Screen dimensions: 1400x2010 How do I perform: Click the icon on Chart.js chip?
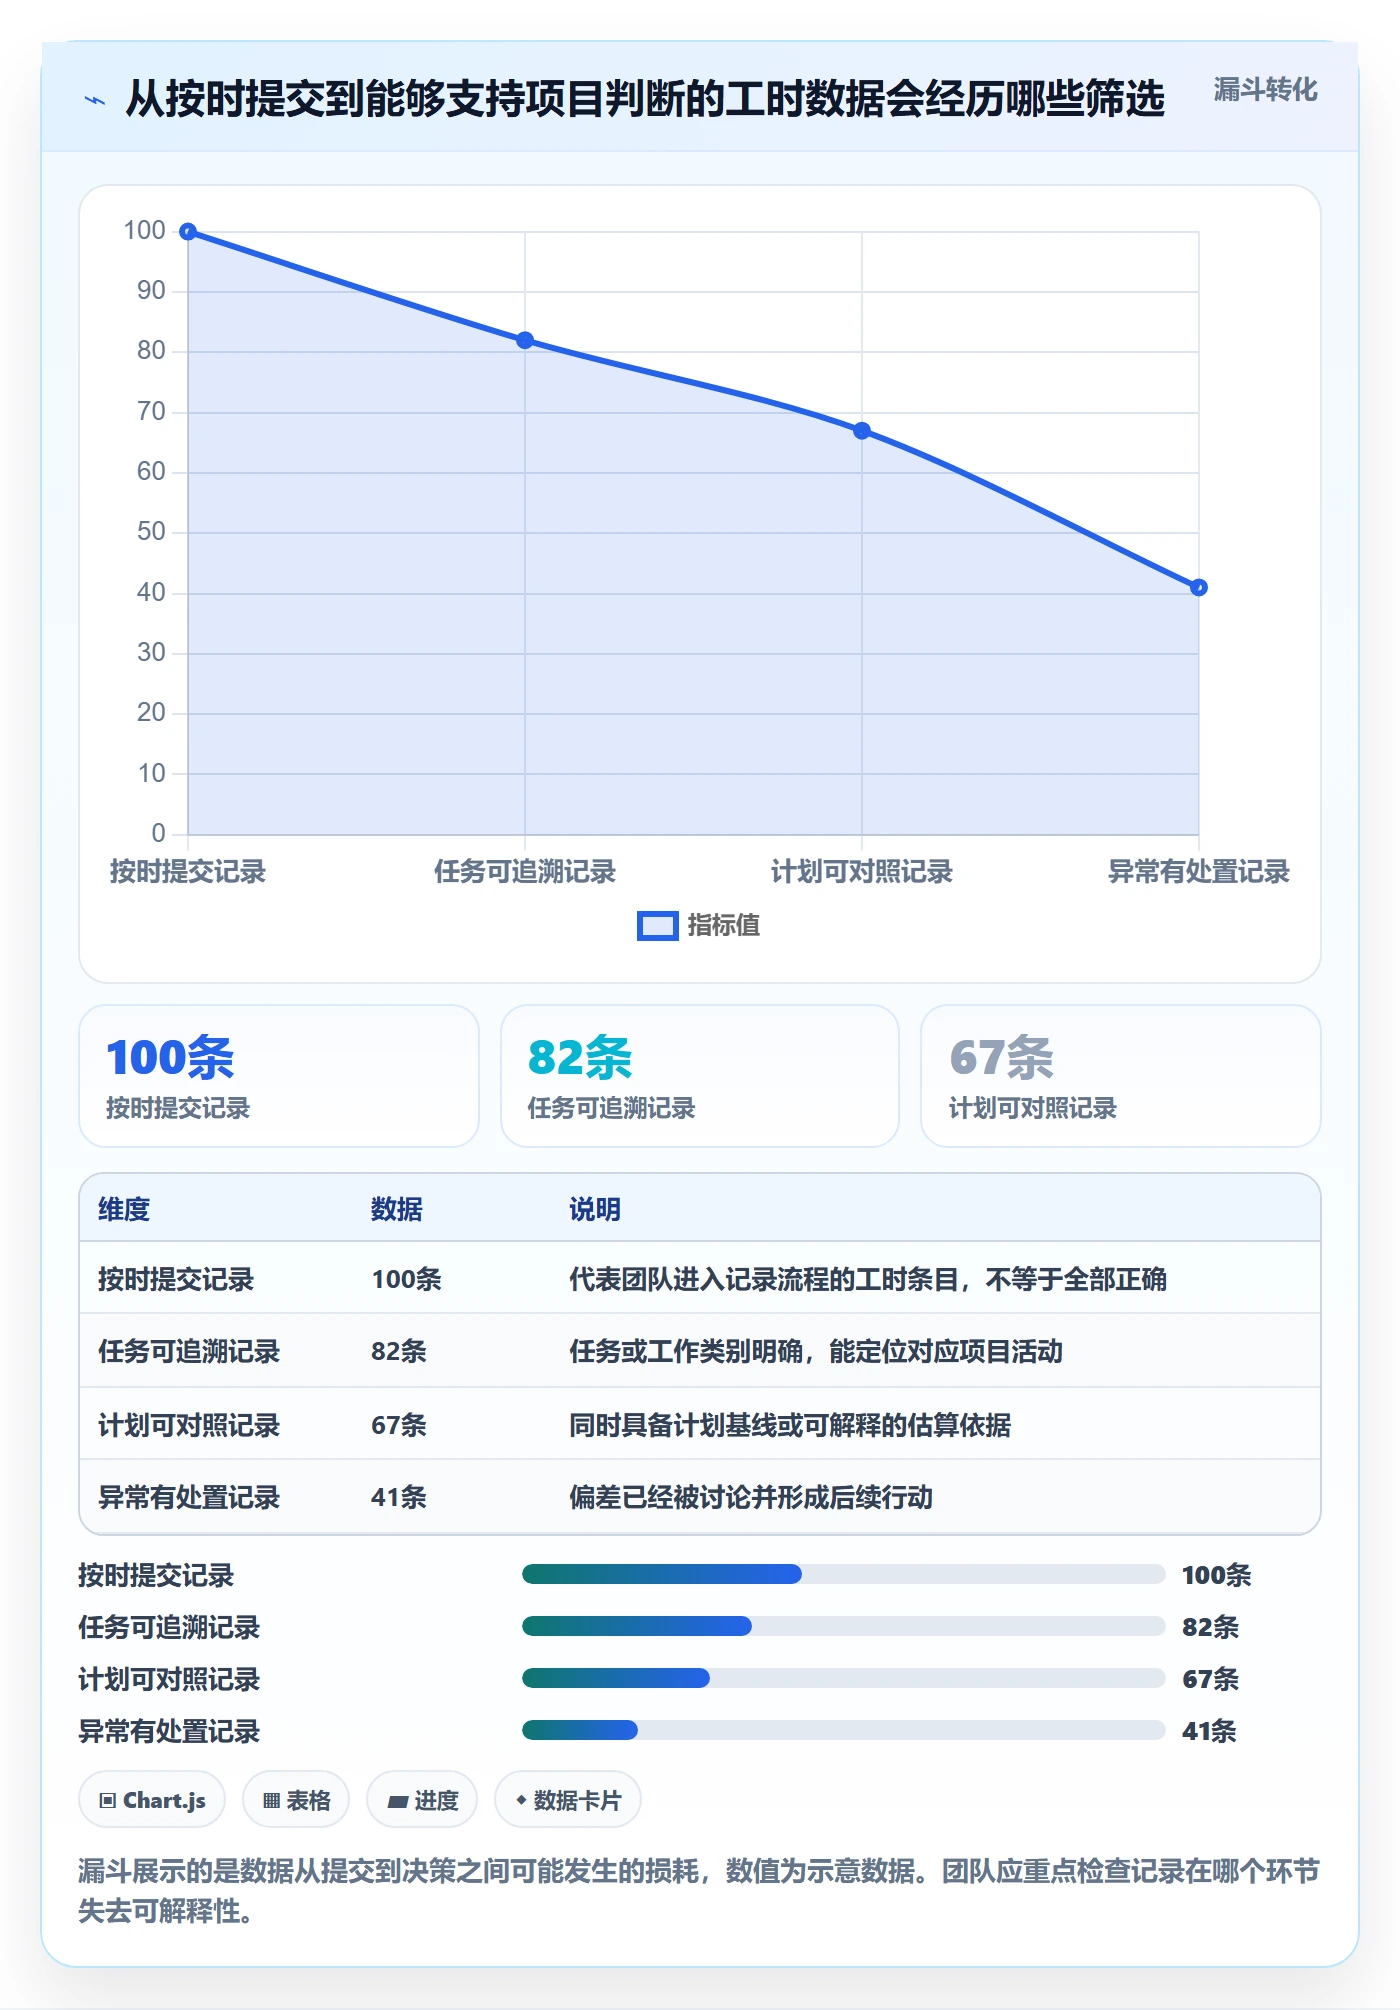tap(108, 1802)
